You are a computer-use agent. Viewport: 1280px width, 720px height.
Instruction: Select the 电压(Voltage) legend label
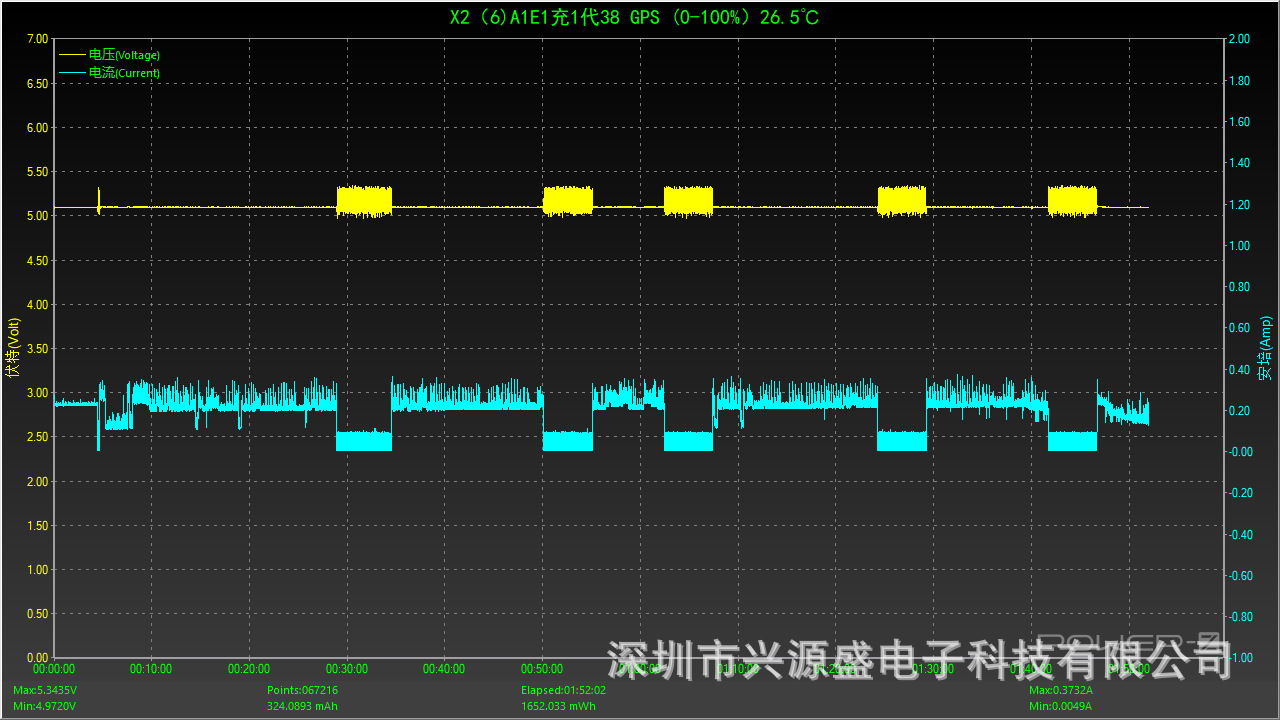pyautogui.click(x=124, y=55)
